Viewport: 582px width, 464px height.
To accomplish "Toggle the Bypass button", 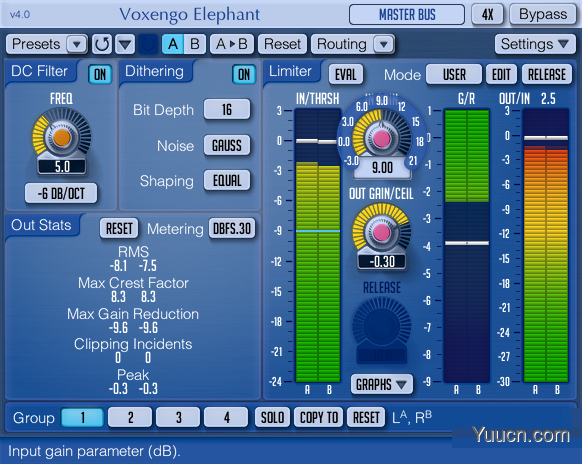I will click(543, 15).
